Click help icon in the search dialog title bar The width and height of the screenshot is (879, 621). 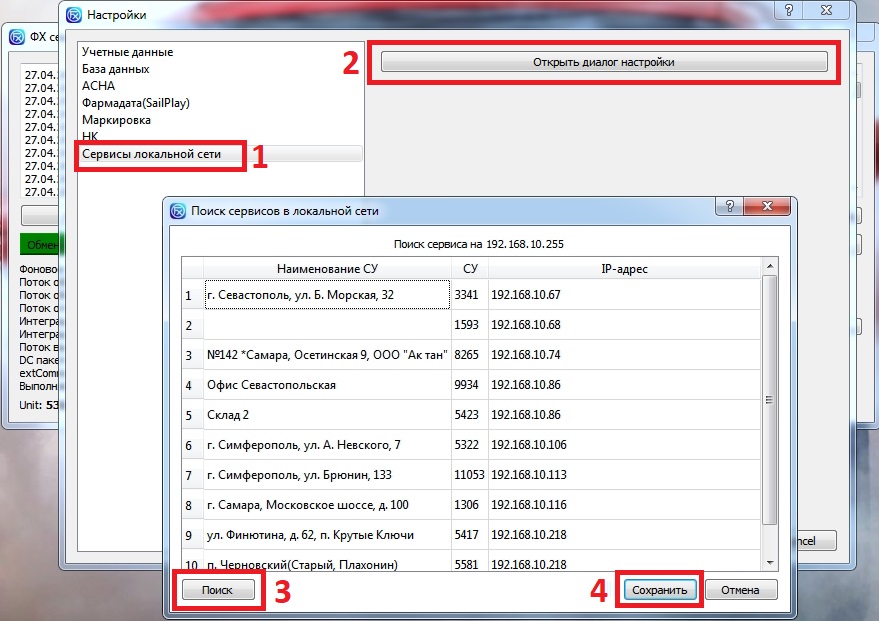[x=727, y=207]
